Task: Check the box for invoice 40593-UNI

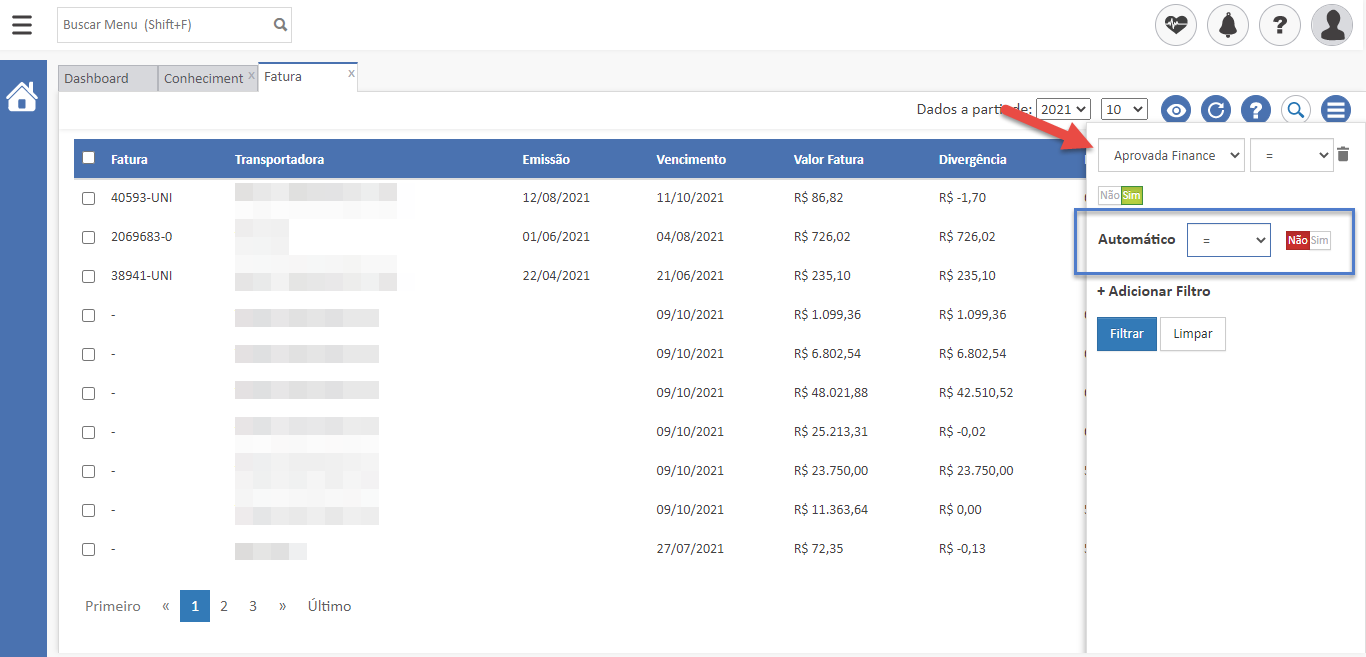Action: tap(88, 198)
